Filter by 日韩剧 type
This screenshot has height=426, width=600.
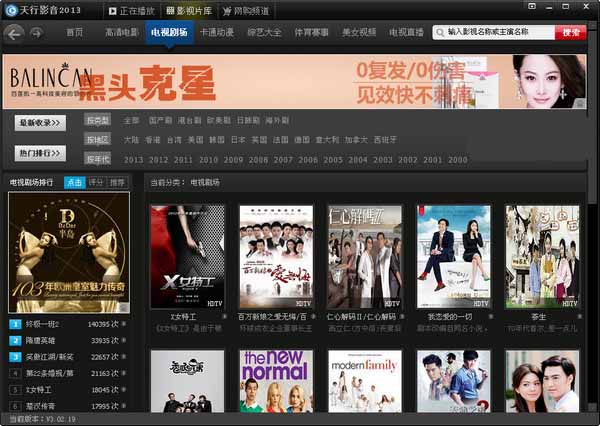248,121
